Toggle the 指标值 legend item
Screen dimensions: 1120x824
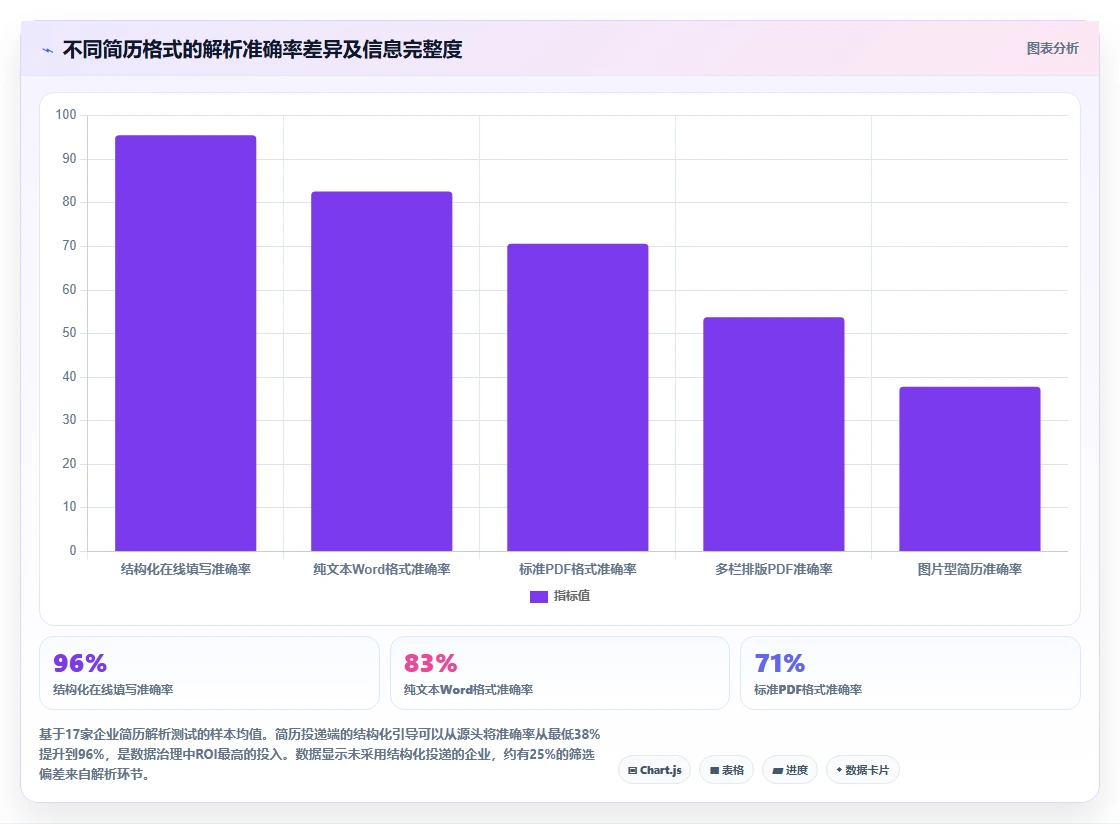pos(560,596)
